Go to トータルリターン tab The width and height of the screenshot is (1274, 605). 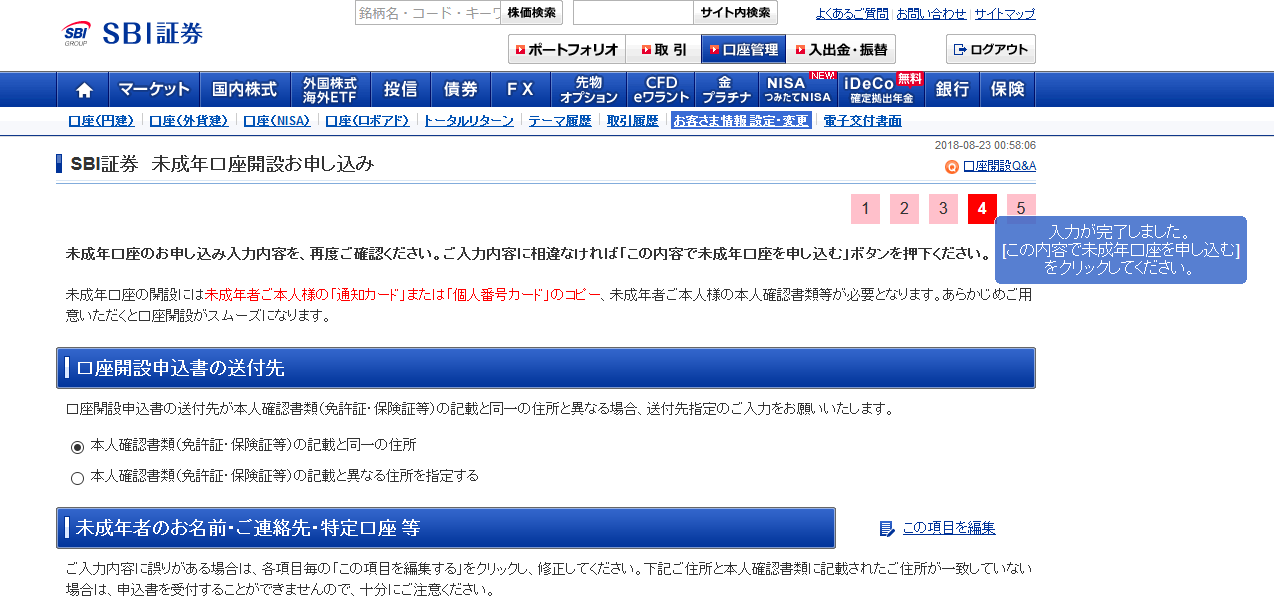[469, 121]
